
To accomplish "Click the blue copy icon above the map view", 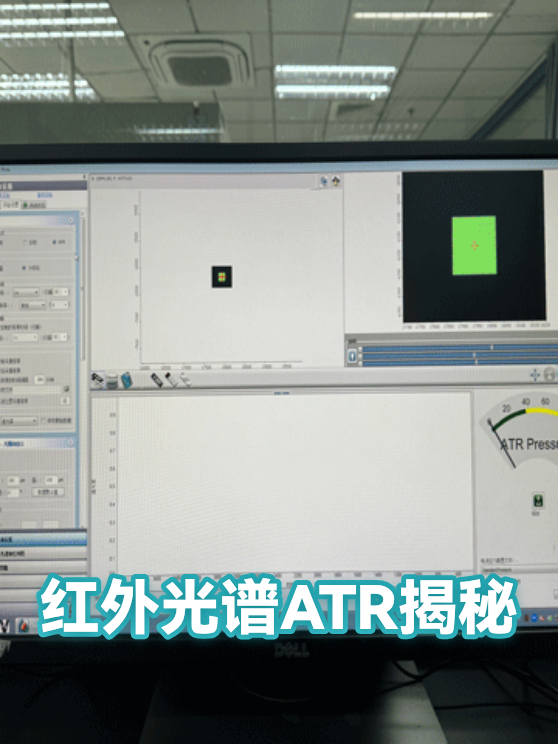I will 323,181.
